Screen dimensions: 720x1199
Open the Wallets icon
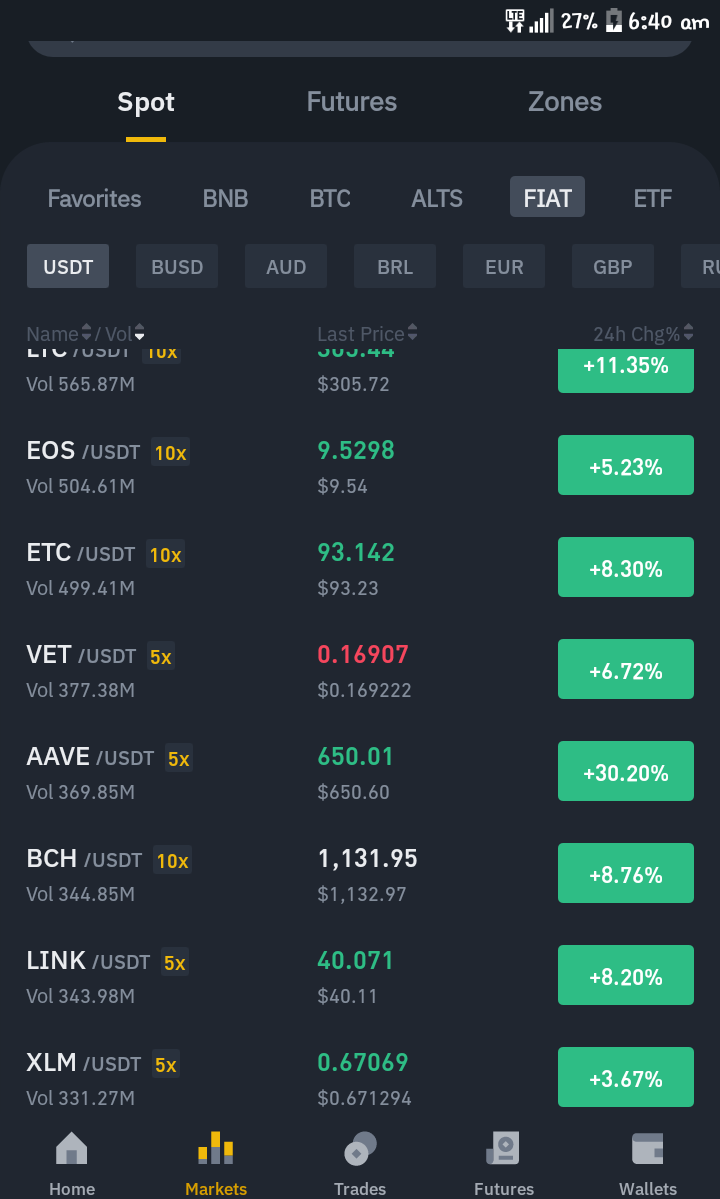pos(647,1149)
